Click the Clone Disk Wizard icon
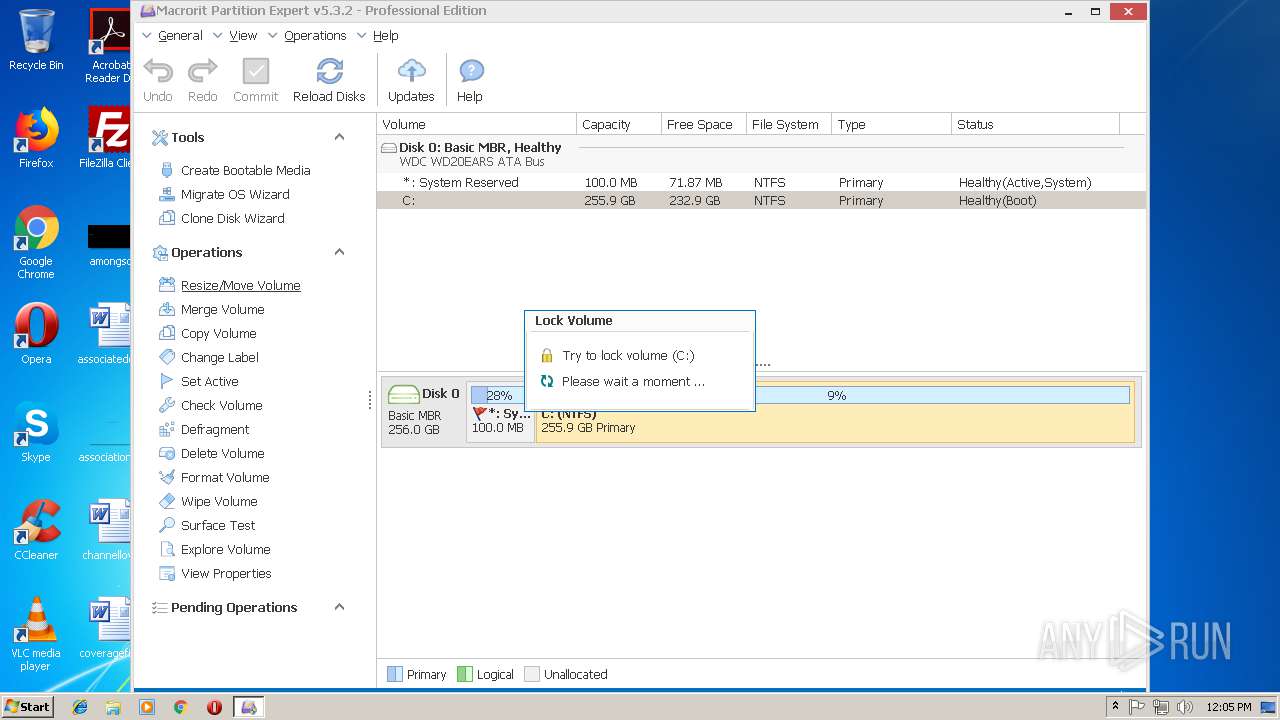Viewport: 1280px width, 720px height. [167, 218]
